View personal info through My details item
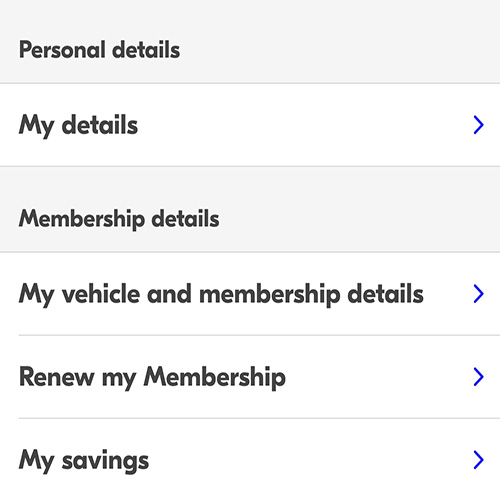Image resolution: width=500 pixels, height=500 pixels. click(x=250, y=125)
